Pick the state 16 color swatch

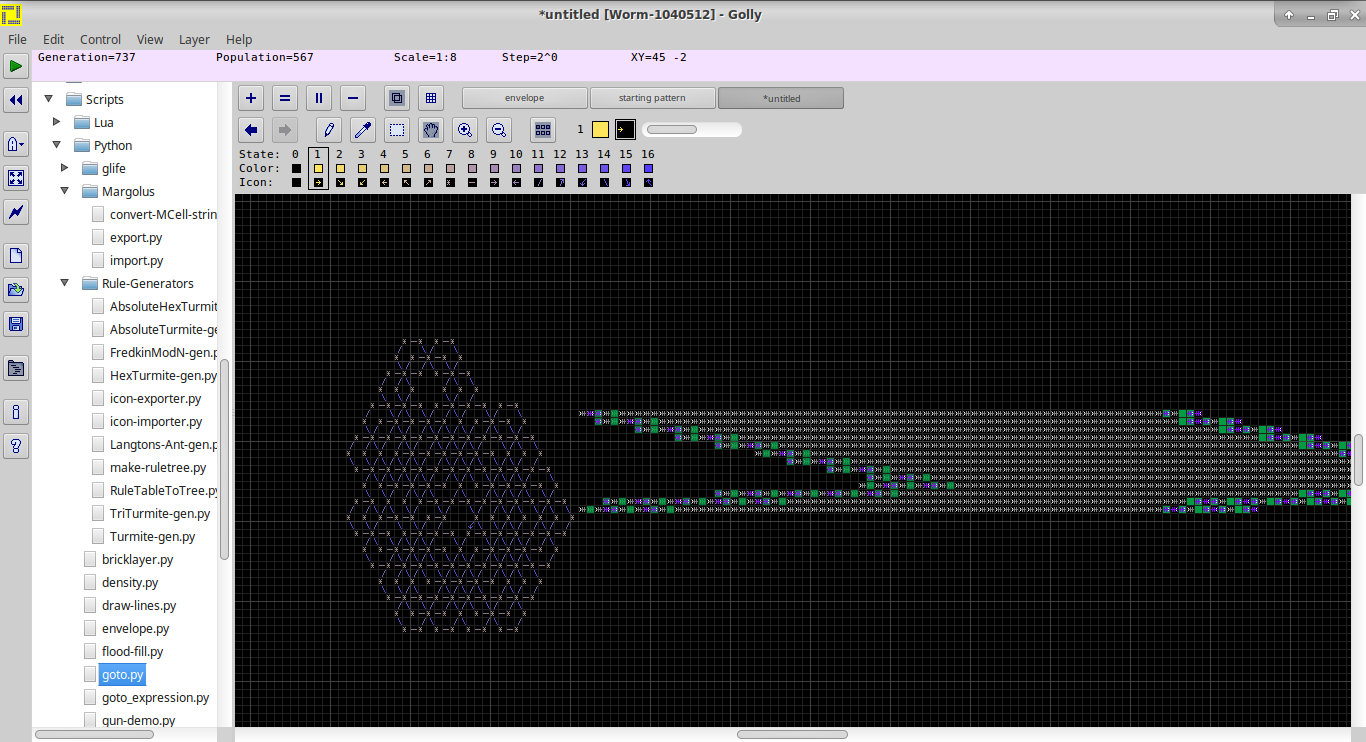648,169
